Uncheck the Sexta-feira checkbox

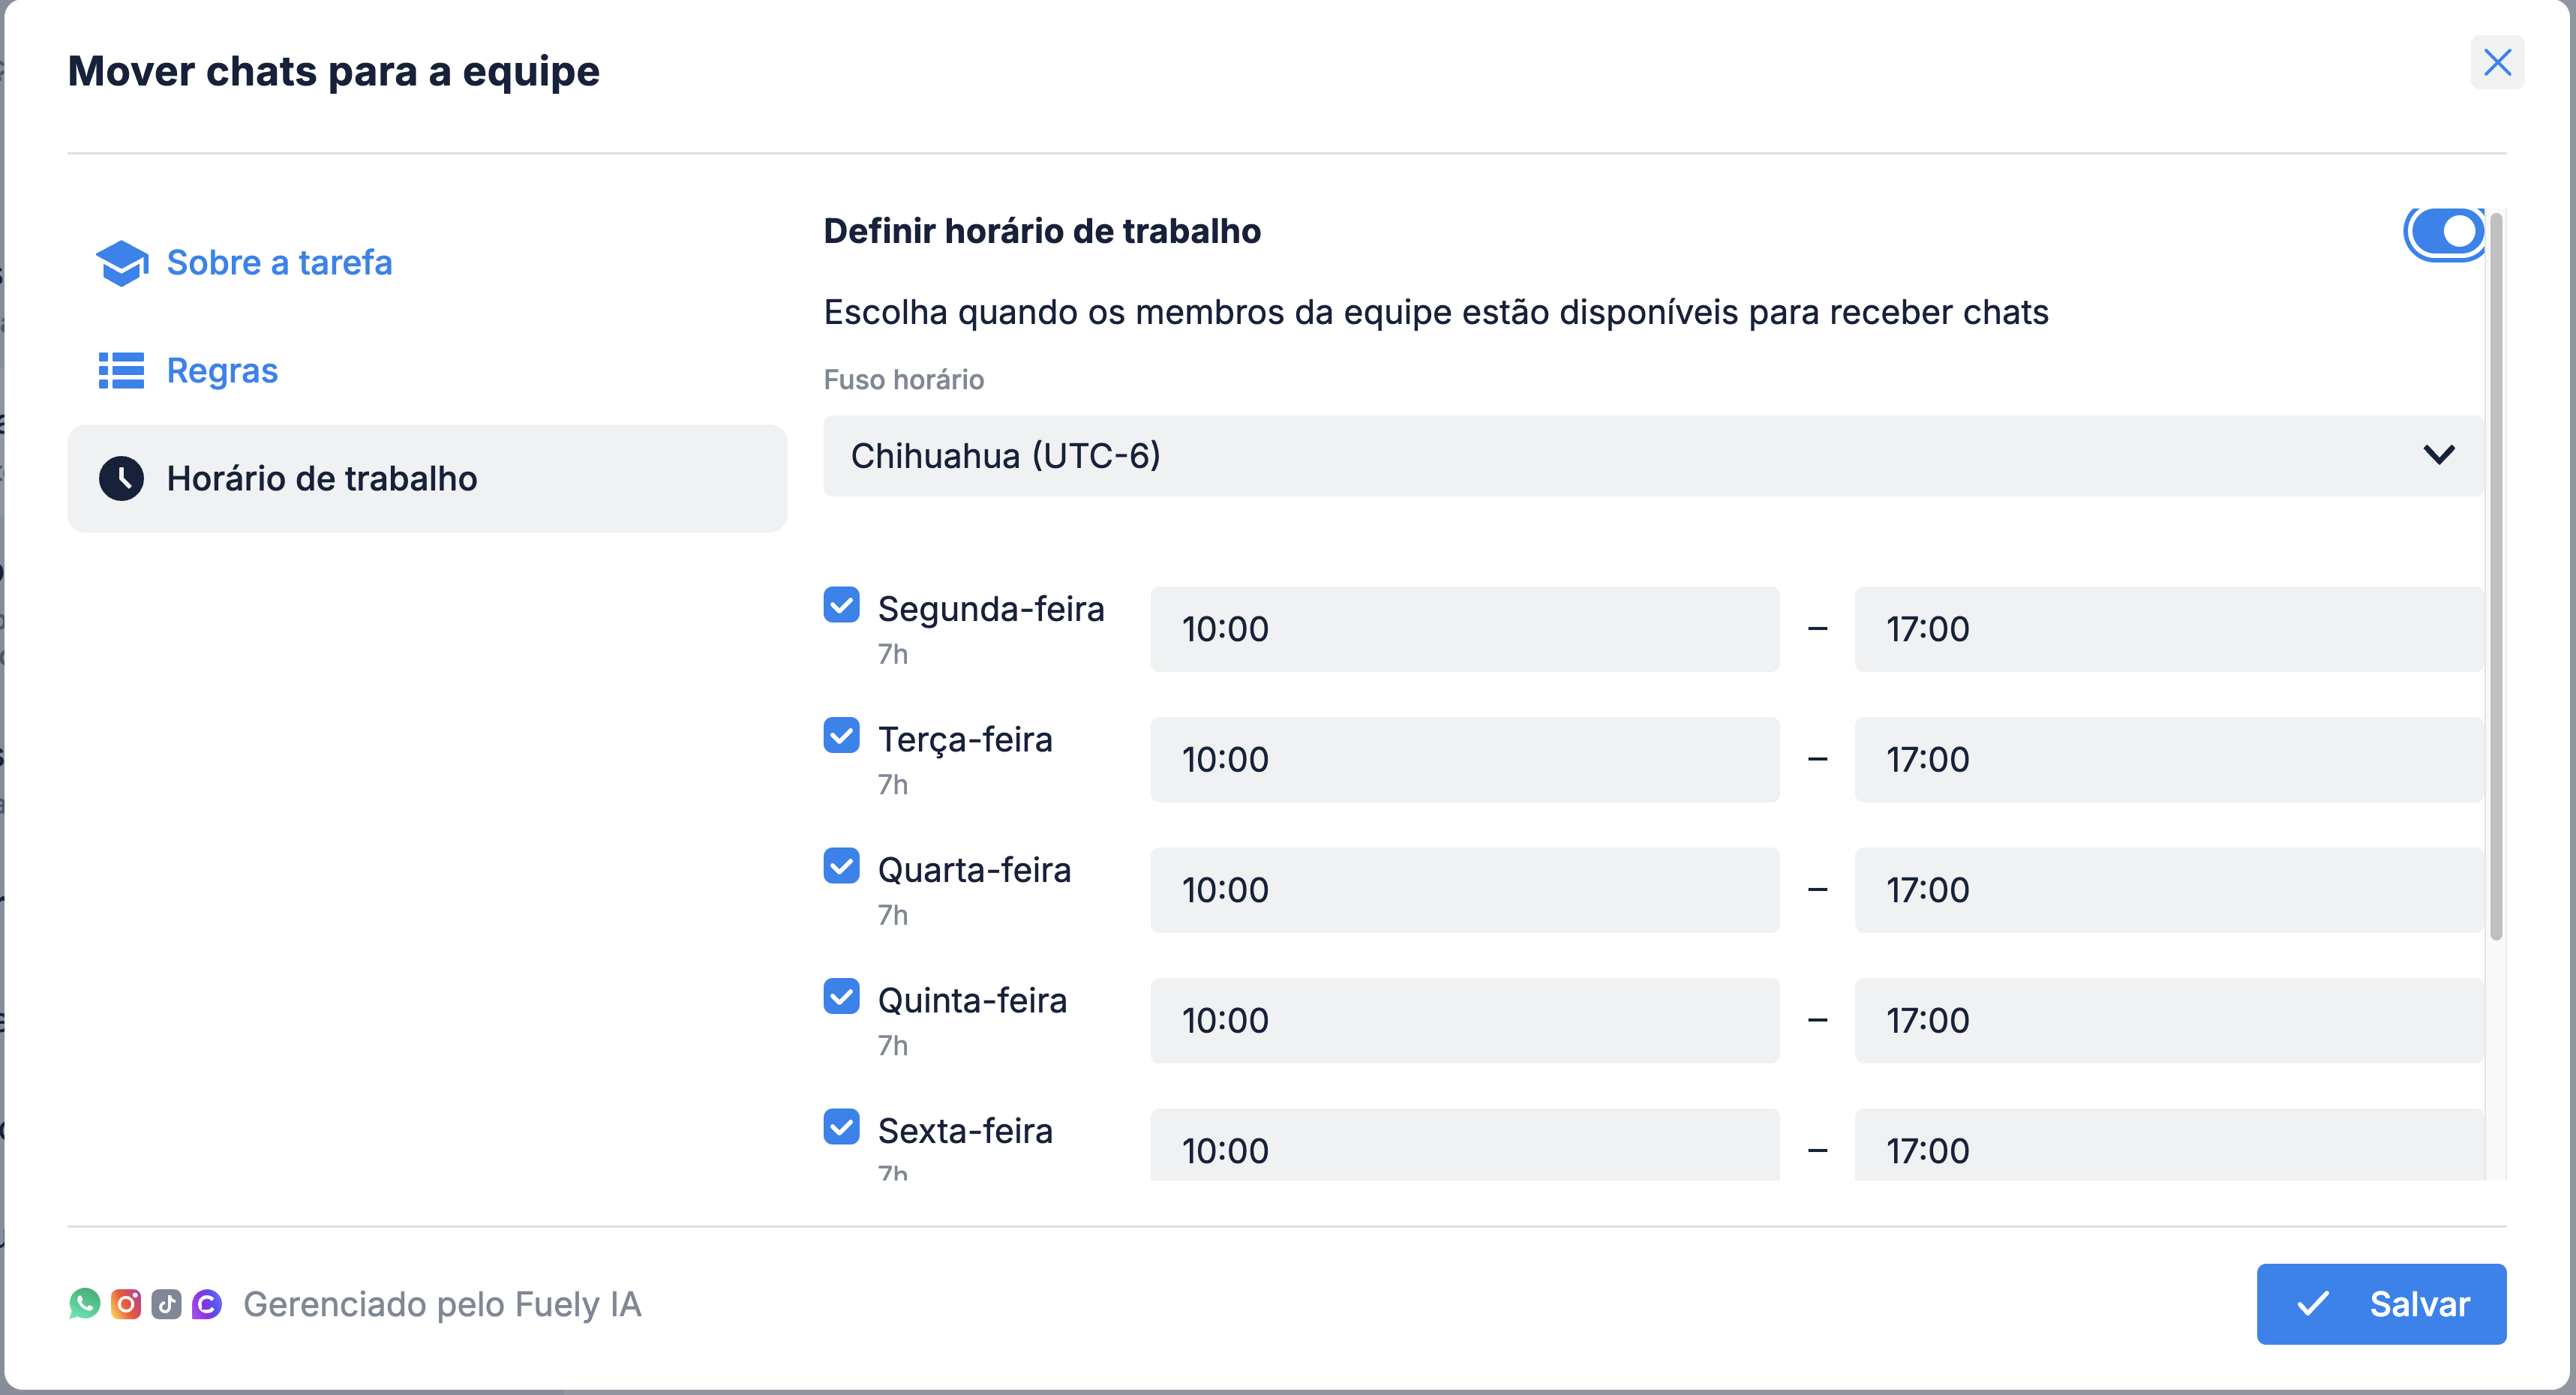click(841, 1127)
